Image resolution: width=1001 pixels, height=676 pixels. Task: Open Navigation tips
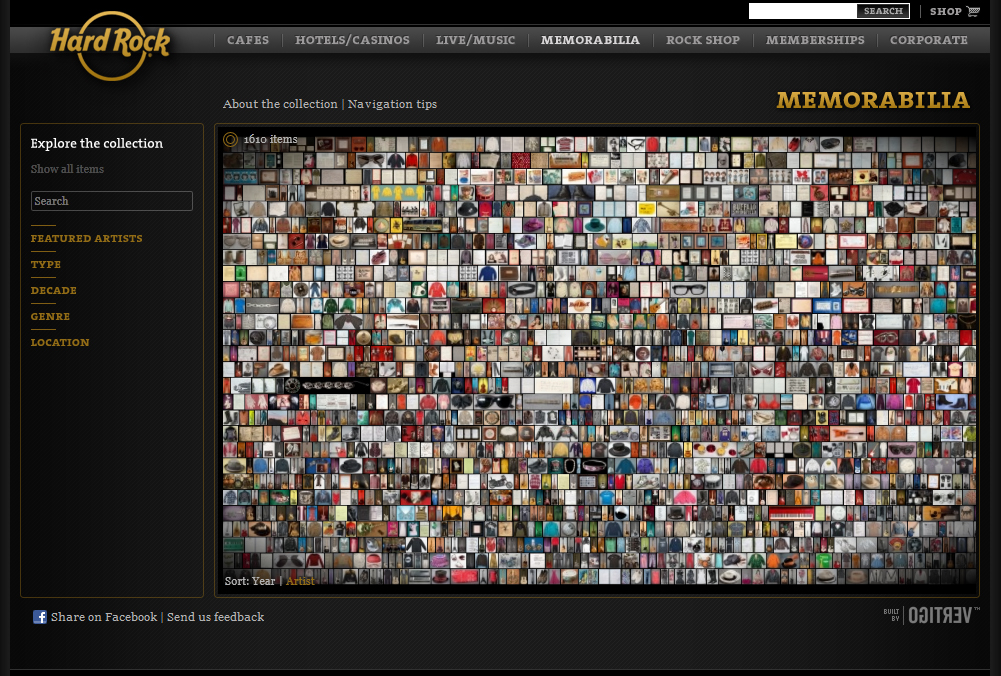(392, 104)
